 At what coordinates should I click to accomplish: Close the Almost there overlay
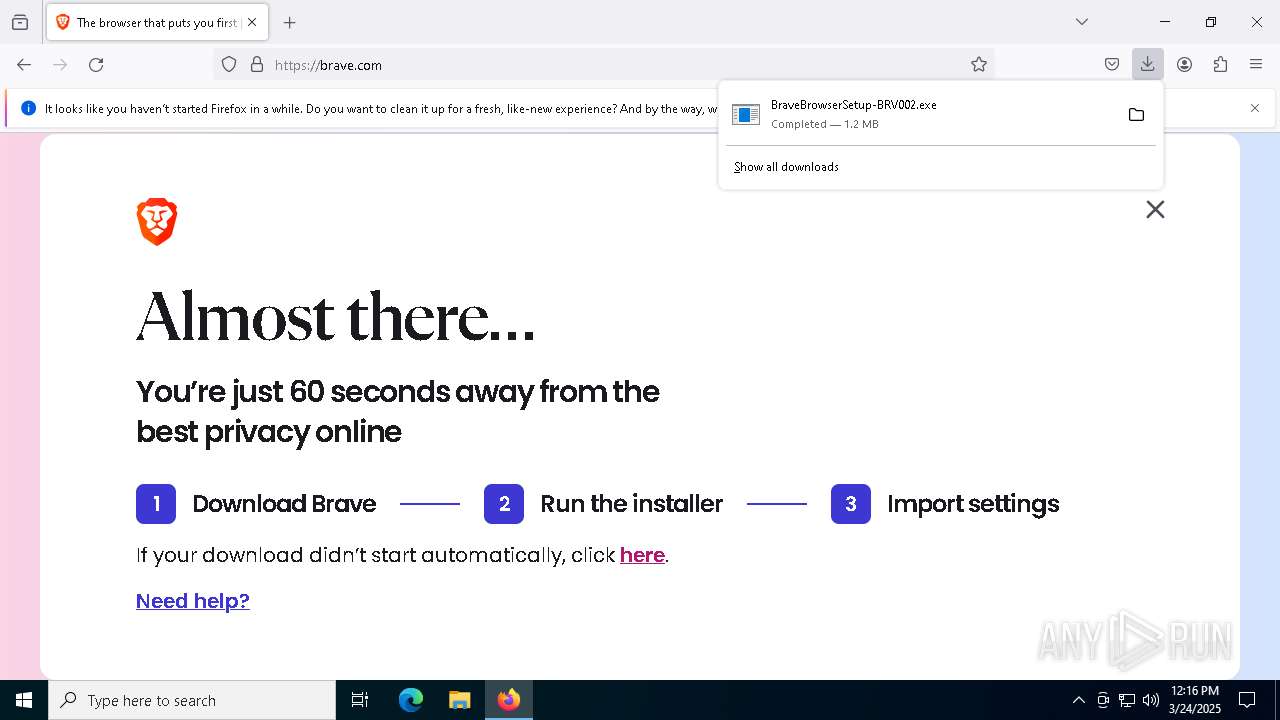(1155, 209)
